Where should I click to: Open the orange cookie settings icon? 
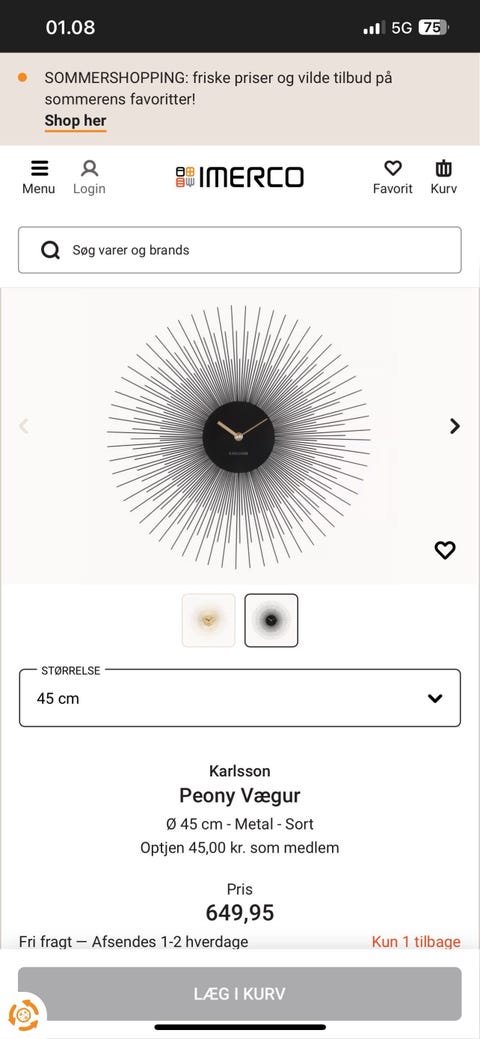click(23, 1014)
